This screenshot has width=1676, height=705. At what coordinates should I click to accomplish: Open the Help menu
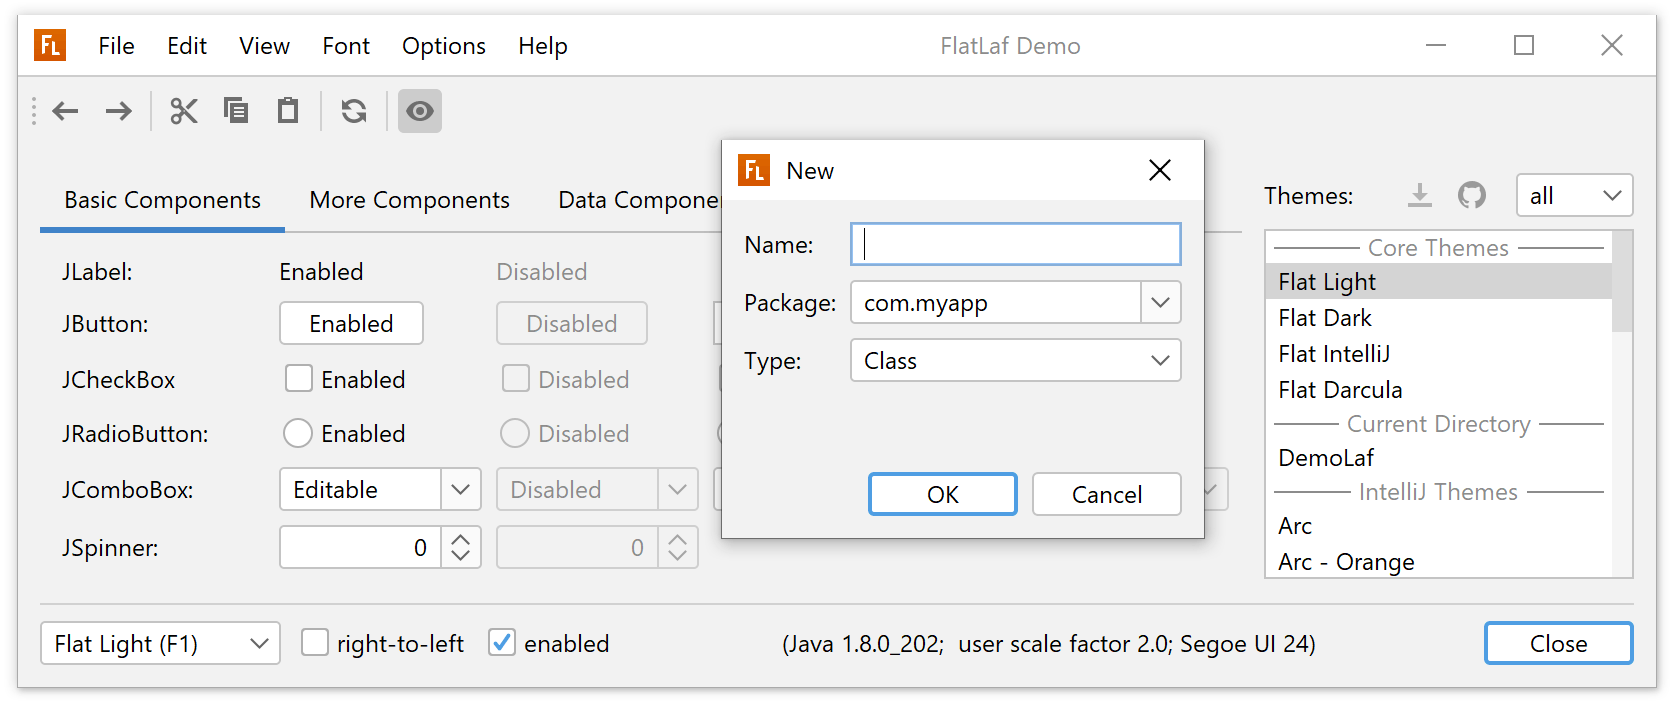pos(543,46)
